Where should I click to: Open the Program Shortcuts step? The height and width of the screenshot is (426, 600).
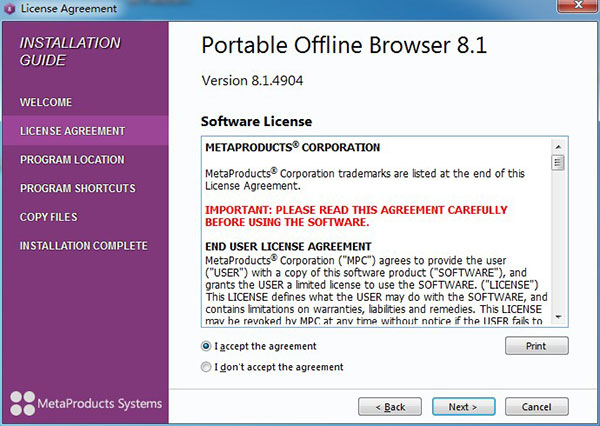[x=77, y=188]
